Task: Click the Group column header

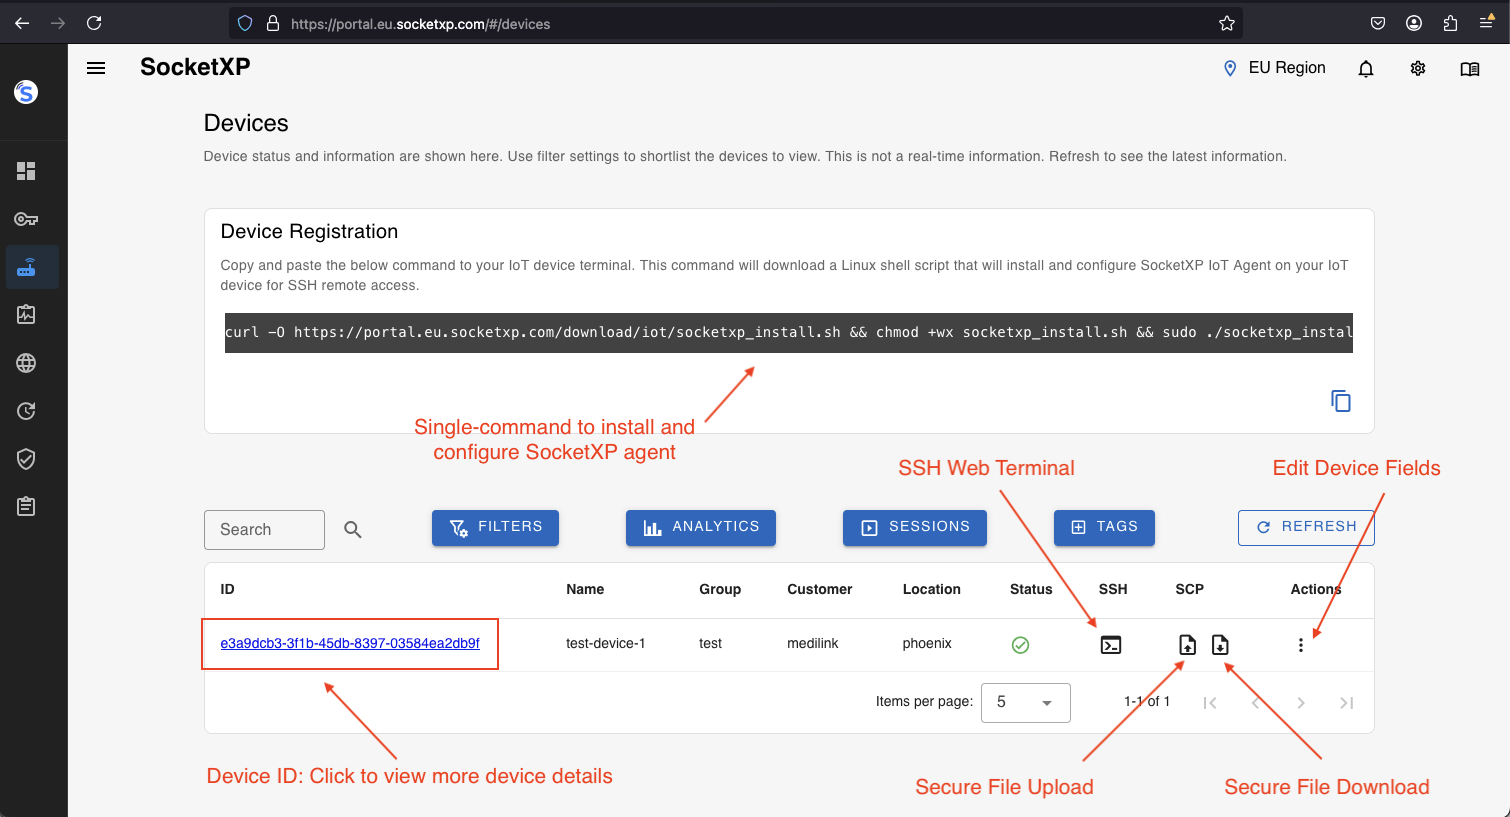Action: pyautogui.click(x=720, y=589)
